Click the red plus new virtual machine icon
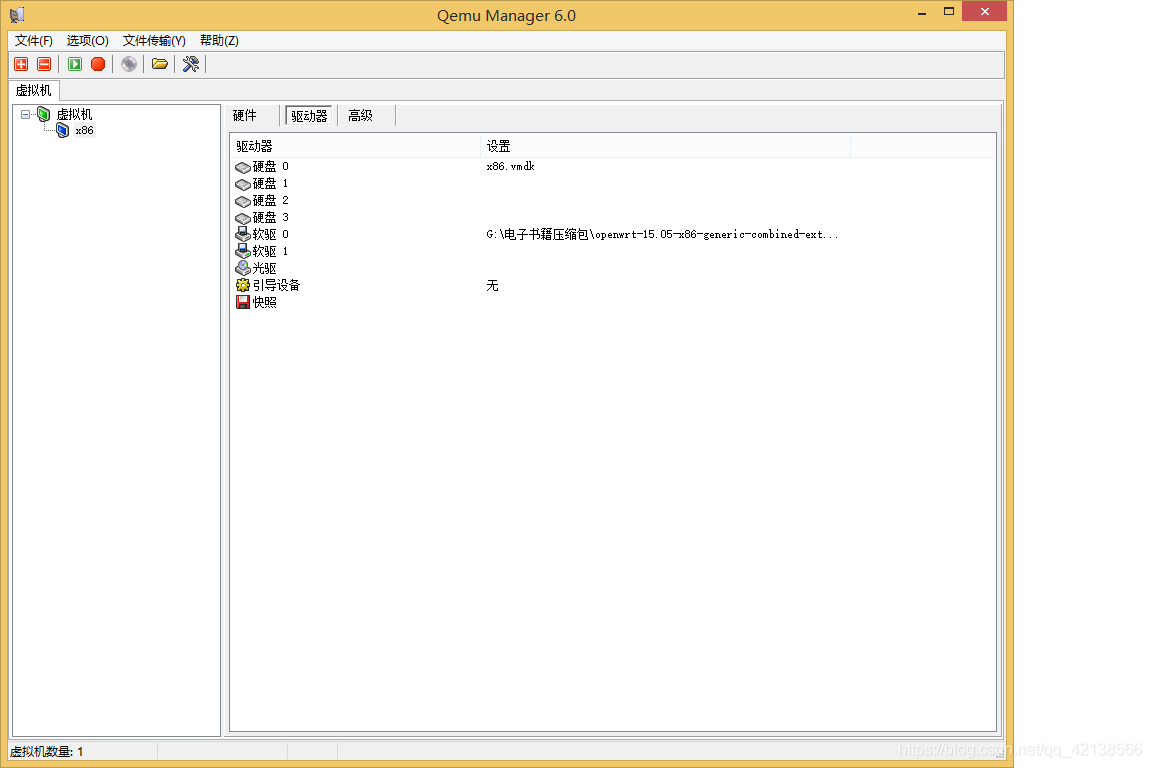Viewport: 1152px width, 768px height. [x=21, y=65]
